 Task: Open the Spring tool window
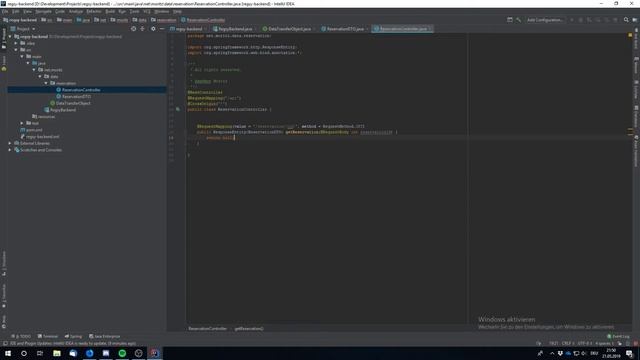click(73, 336)
